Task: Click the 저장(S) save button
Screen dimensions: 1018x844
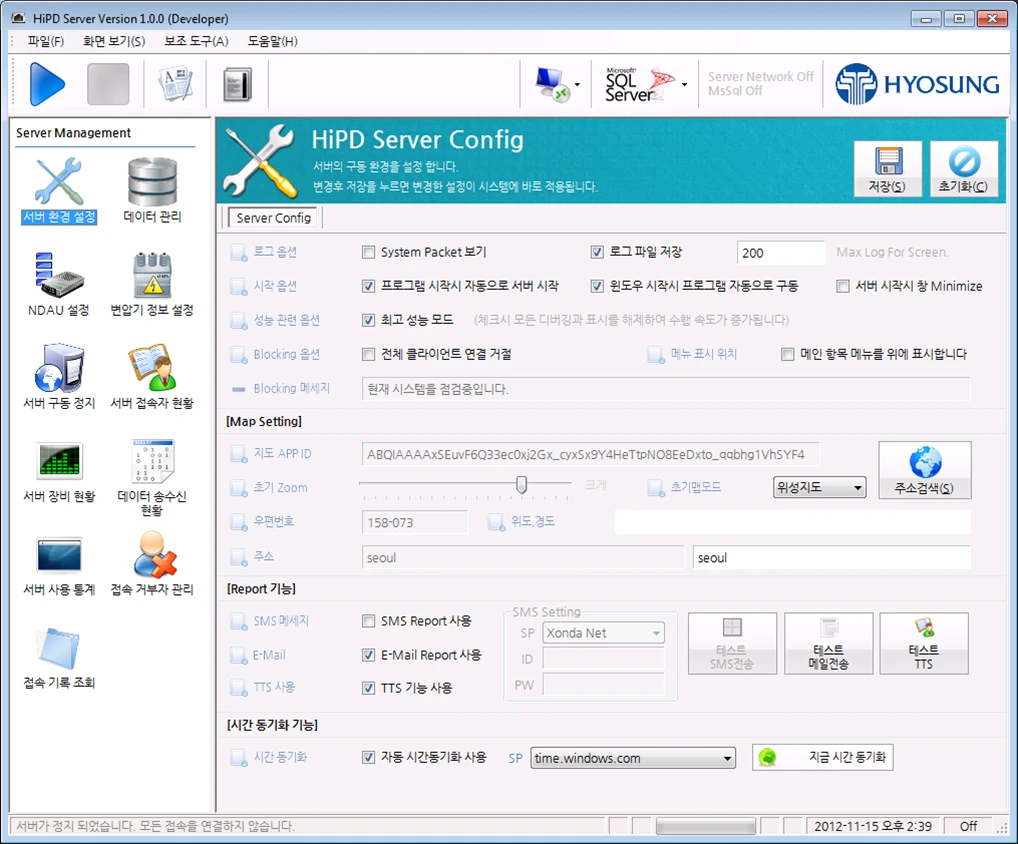Action: (x=888, y=169)
